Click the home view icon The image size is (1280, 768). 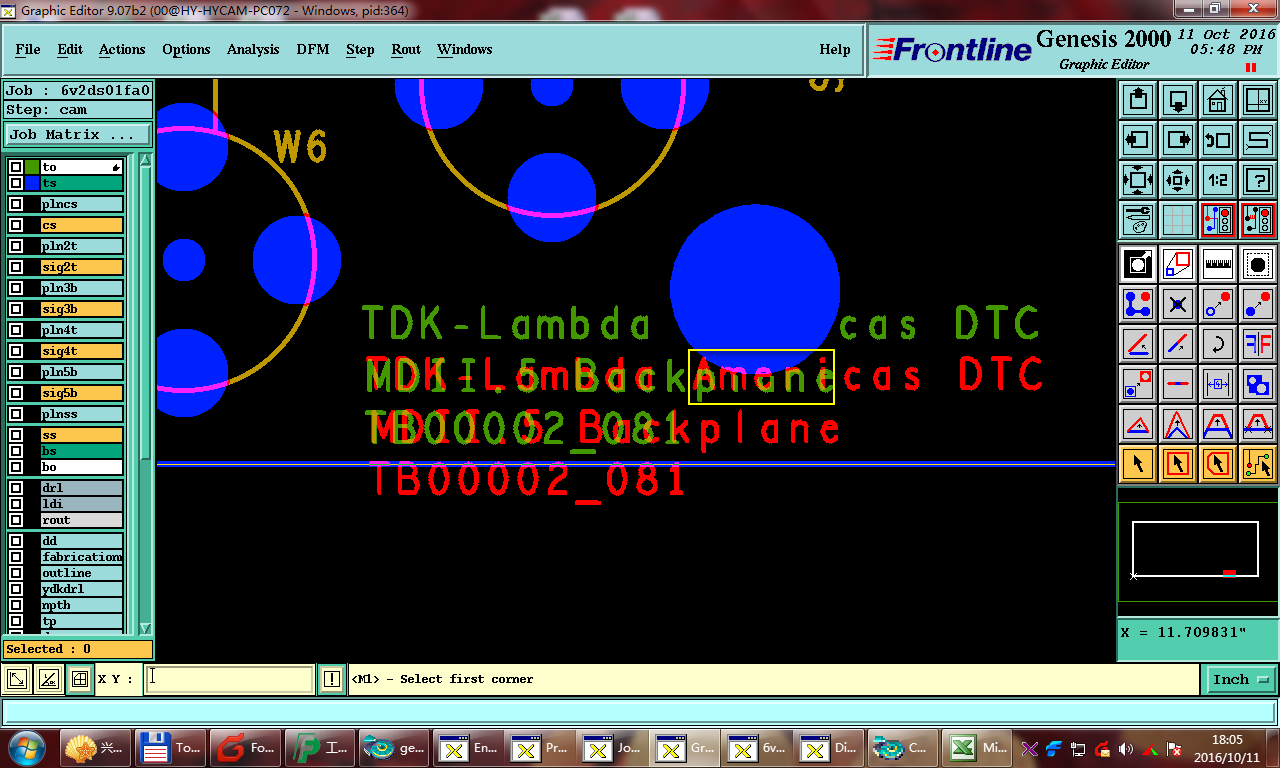[x=1218, y=100]
